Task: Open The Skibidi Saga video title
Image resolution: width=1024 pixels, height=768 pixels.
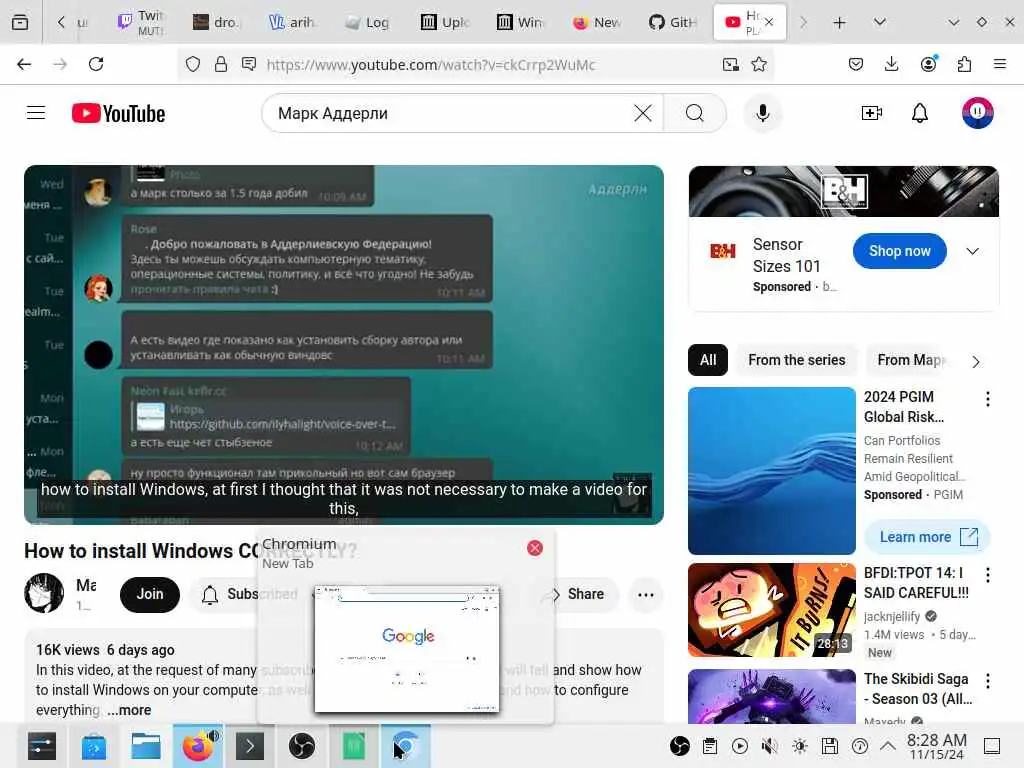Action: pos(918,689)
